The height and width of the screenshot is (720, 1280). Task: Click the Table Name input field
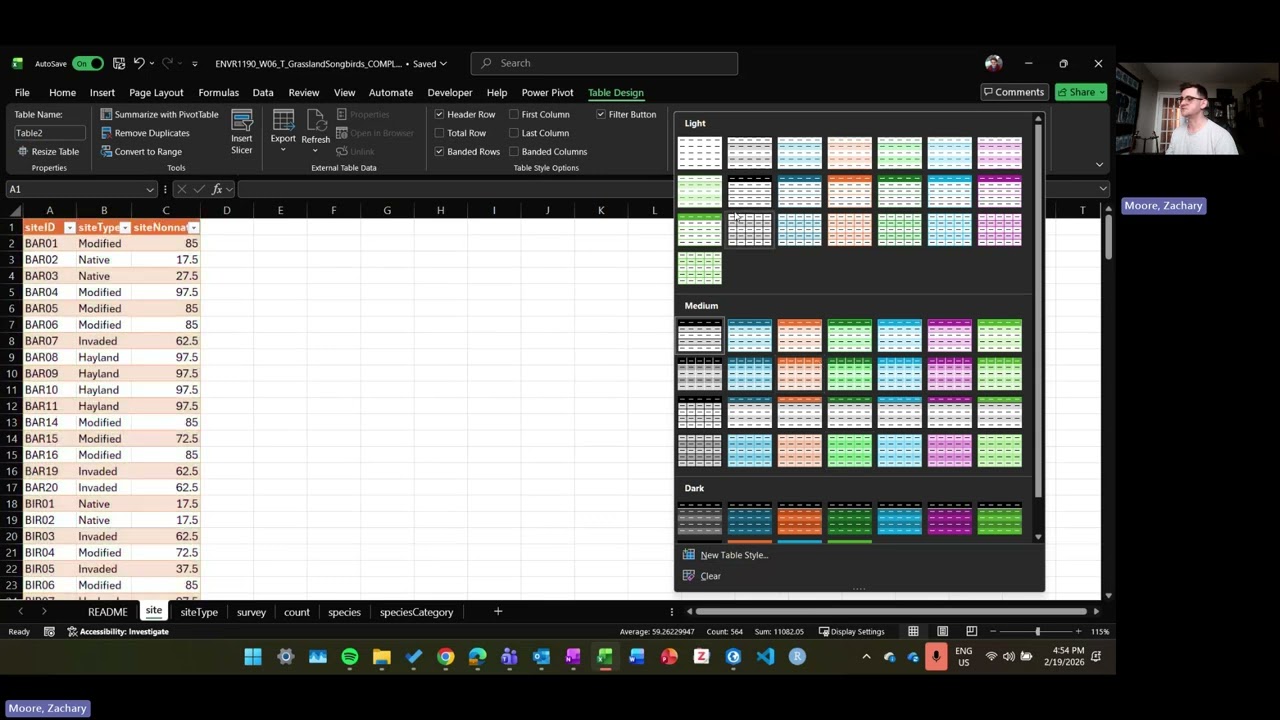pyautogui.click(x=49, y=133)
